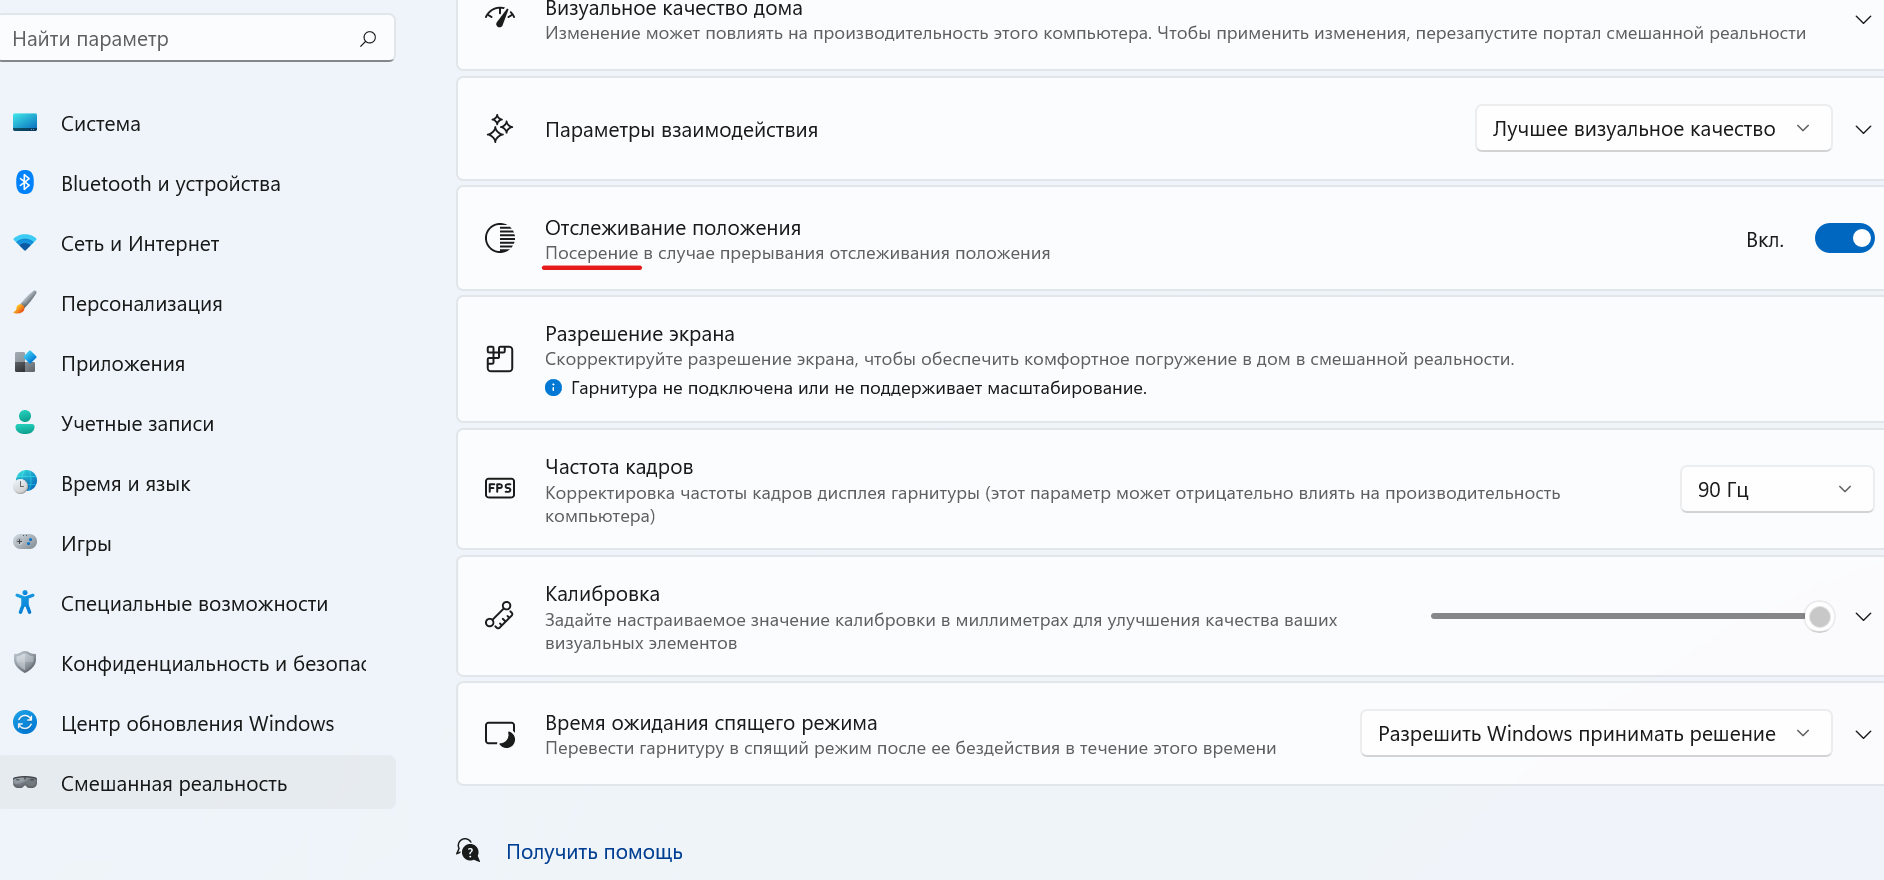The height and width of the screenshot is (880, 1884).
Task: Open Система in the sidebar
Action: (x=100, y=124)
